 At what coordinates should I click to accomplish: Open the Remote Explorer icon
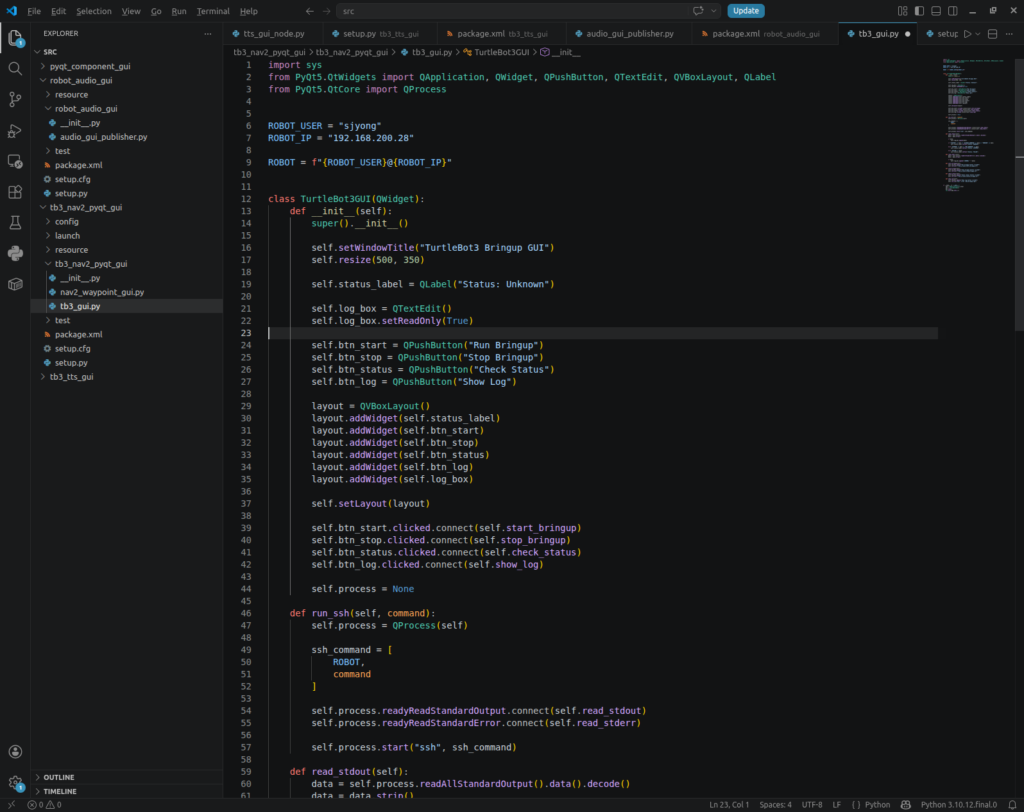(15, 161)
